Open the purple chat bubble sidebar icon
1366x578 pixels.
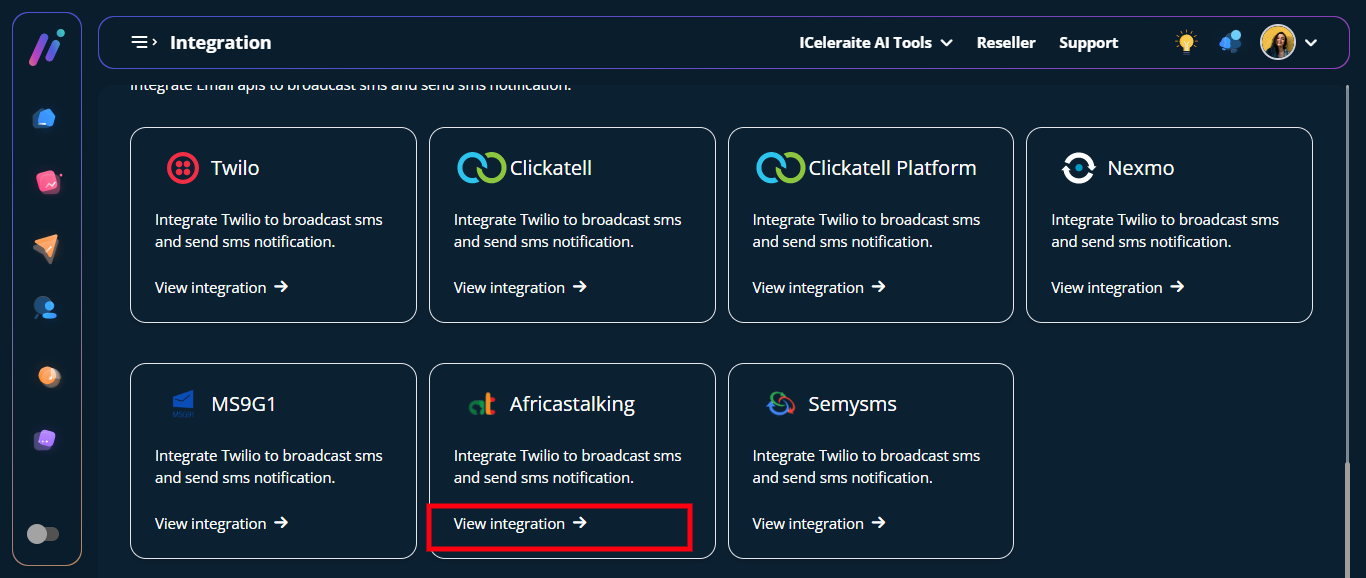click(x=46, y=439)
